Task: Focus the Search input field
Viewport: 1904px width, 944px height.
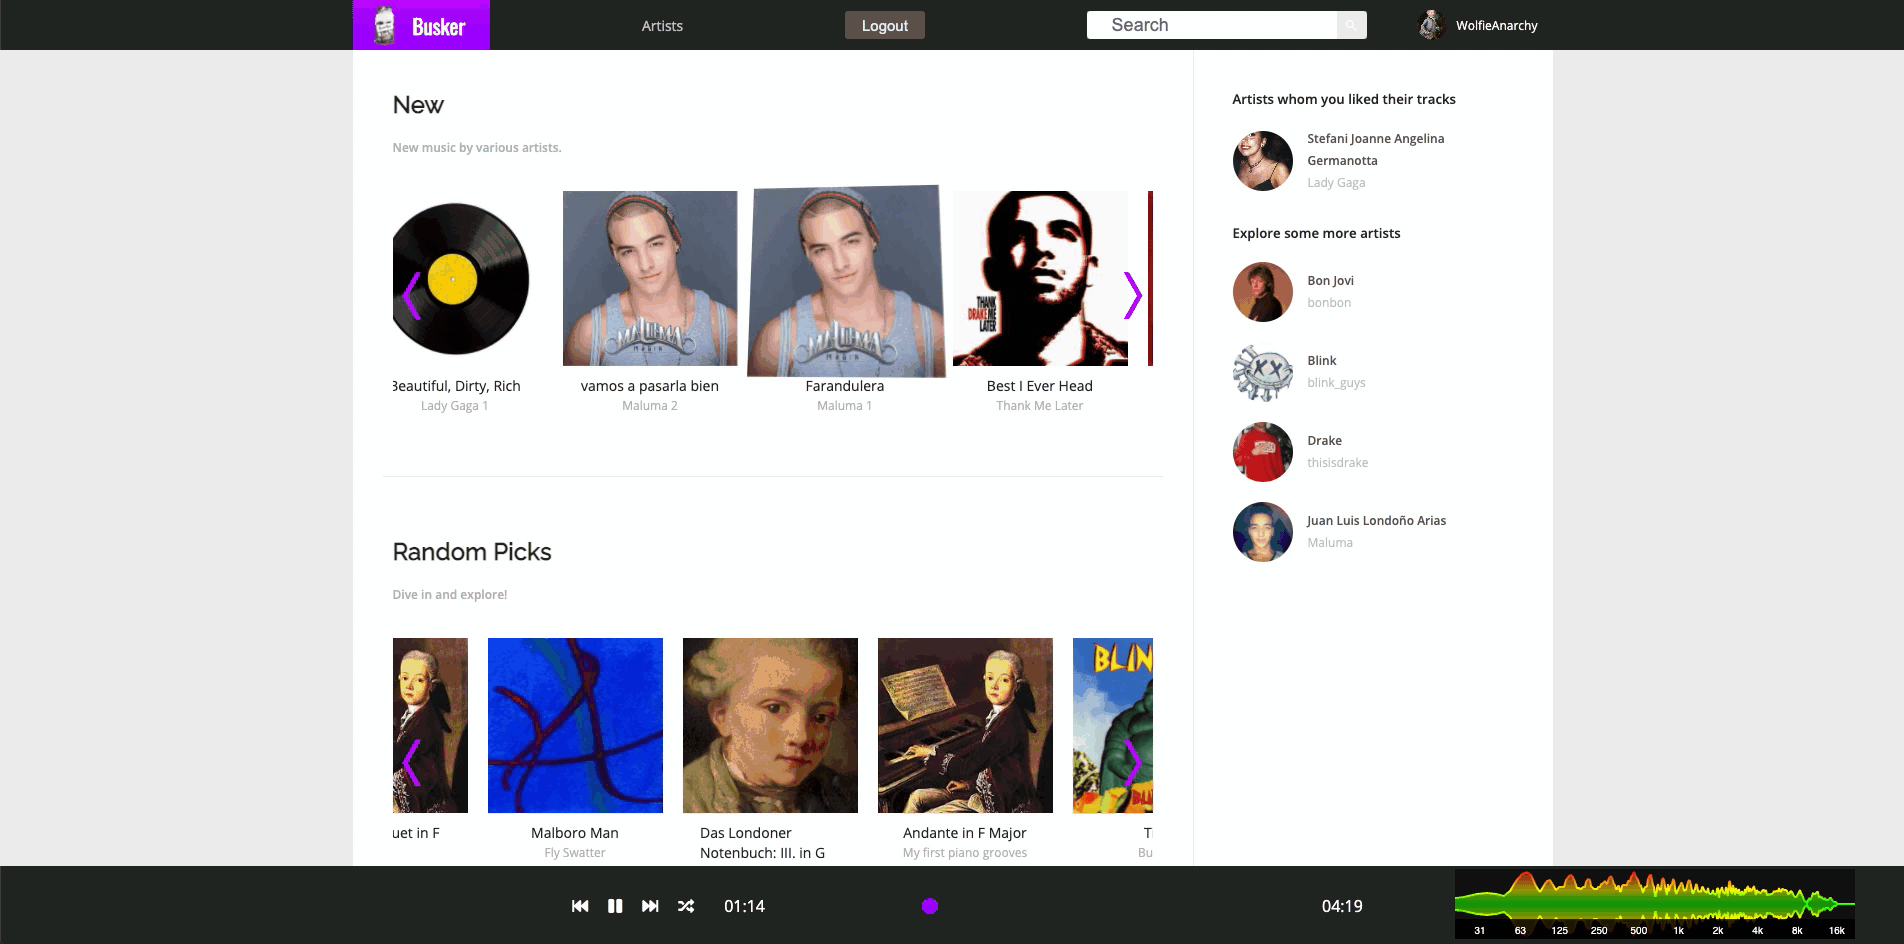Action: (x=1211, y=25)
